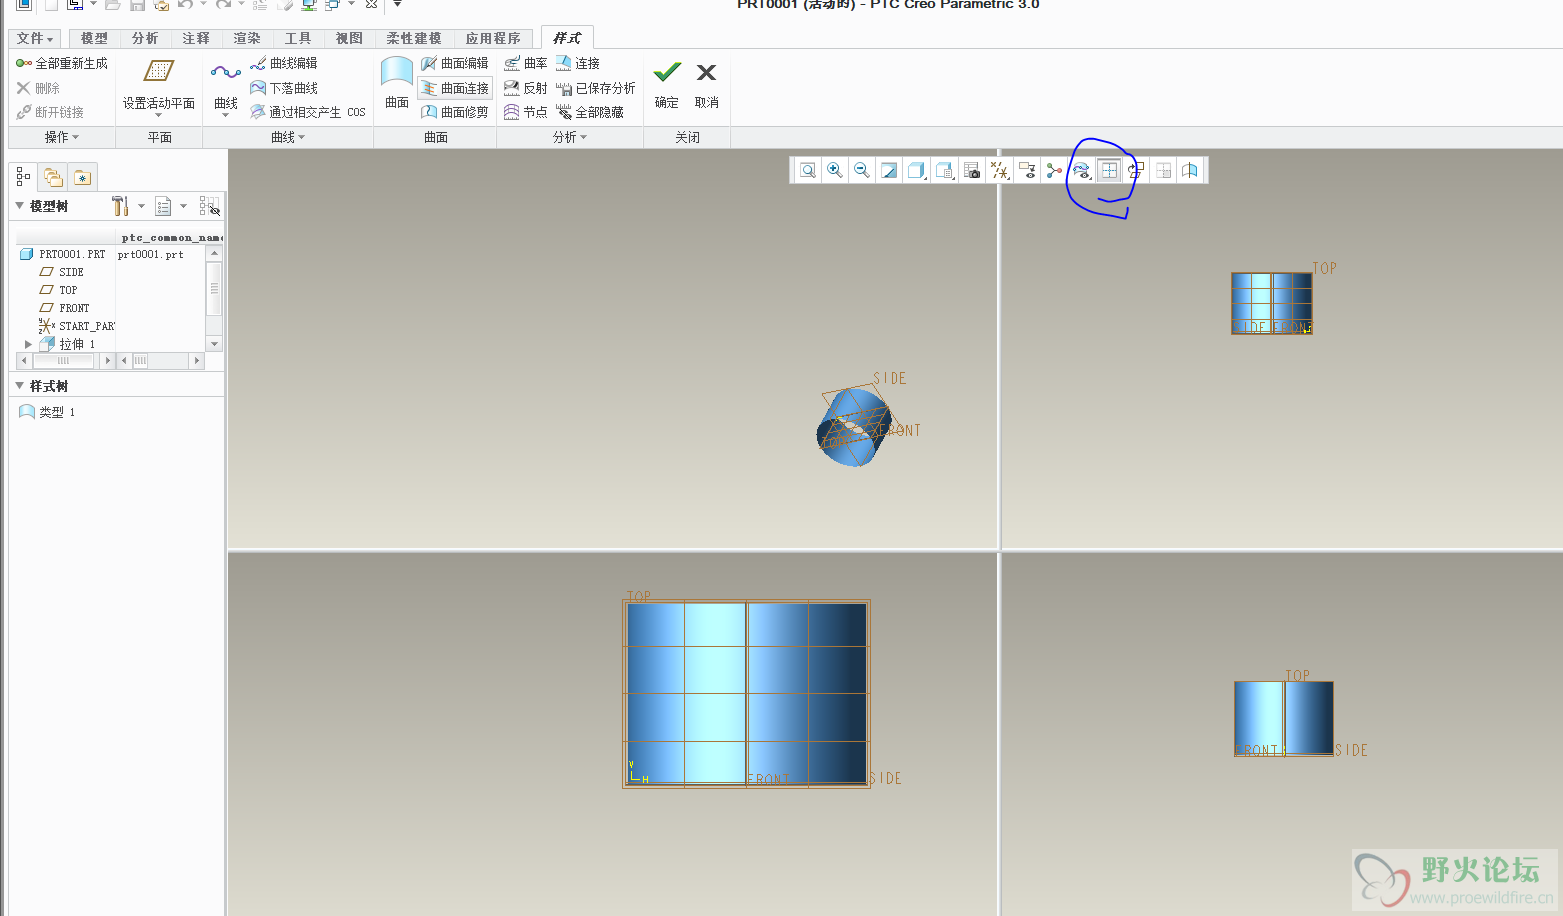Click model tree scrollbar down arrow
This screenshot has width=1563, height=916.
pos(214,344)
